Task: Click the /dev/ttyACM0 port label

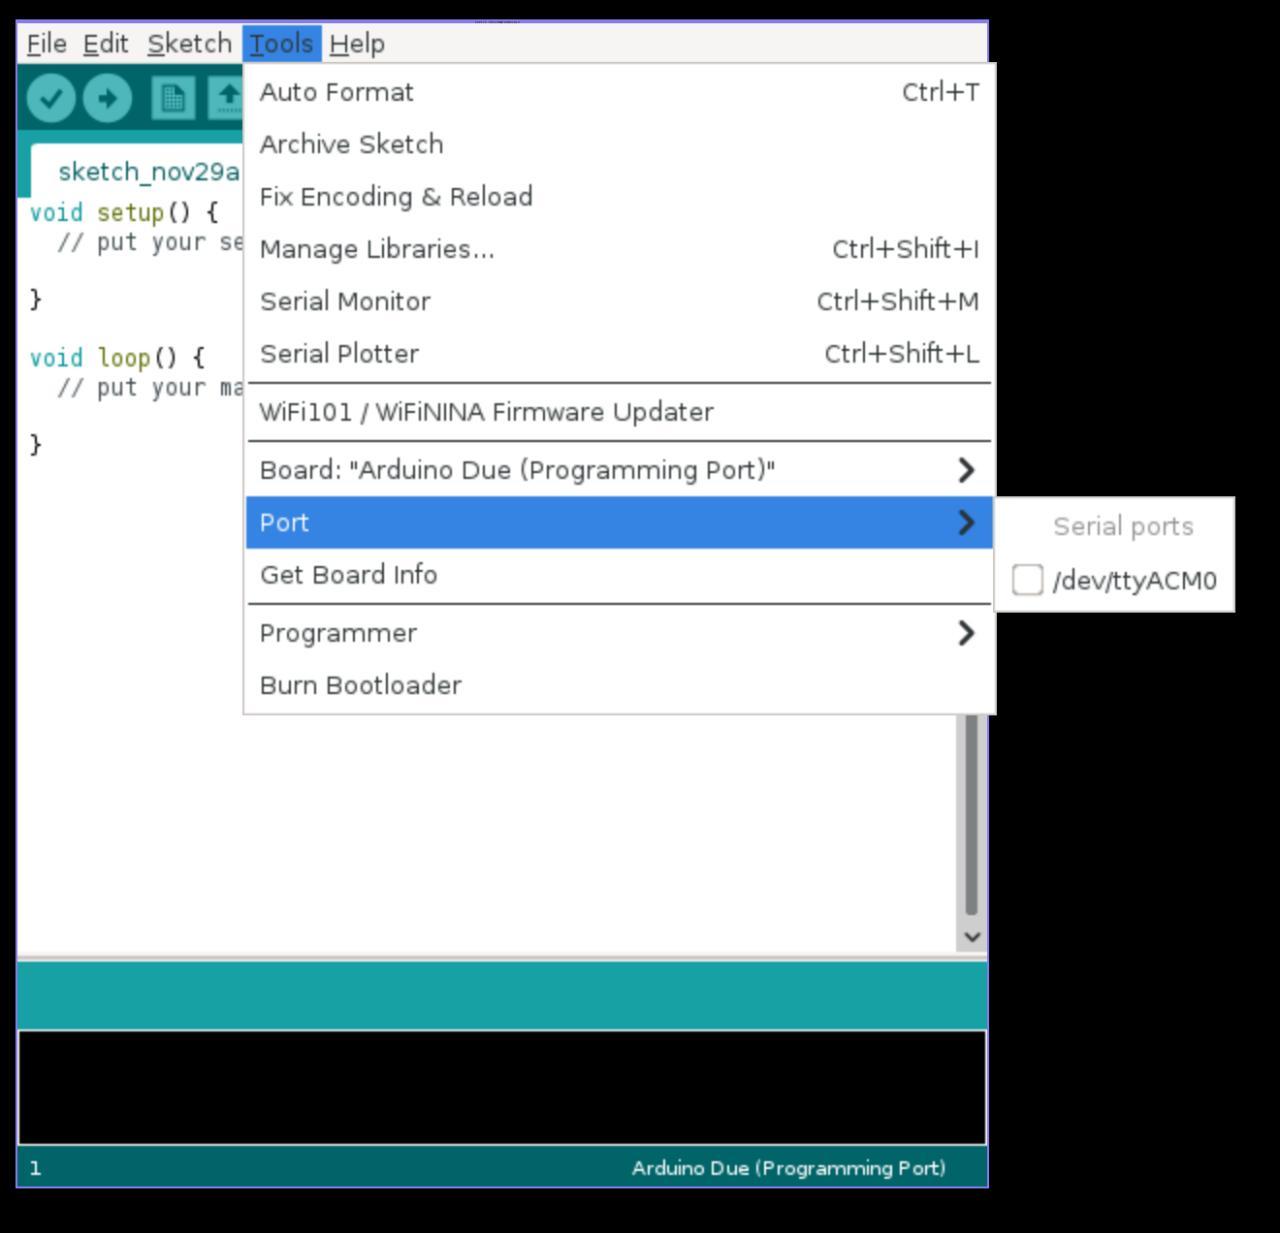Action: [x=1134, y=581]
